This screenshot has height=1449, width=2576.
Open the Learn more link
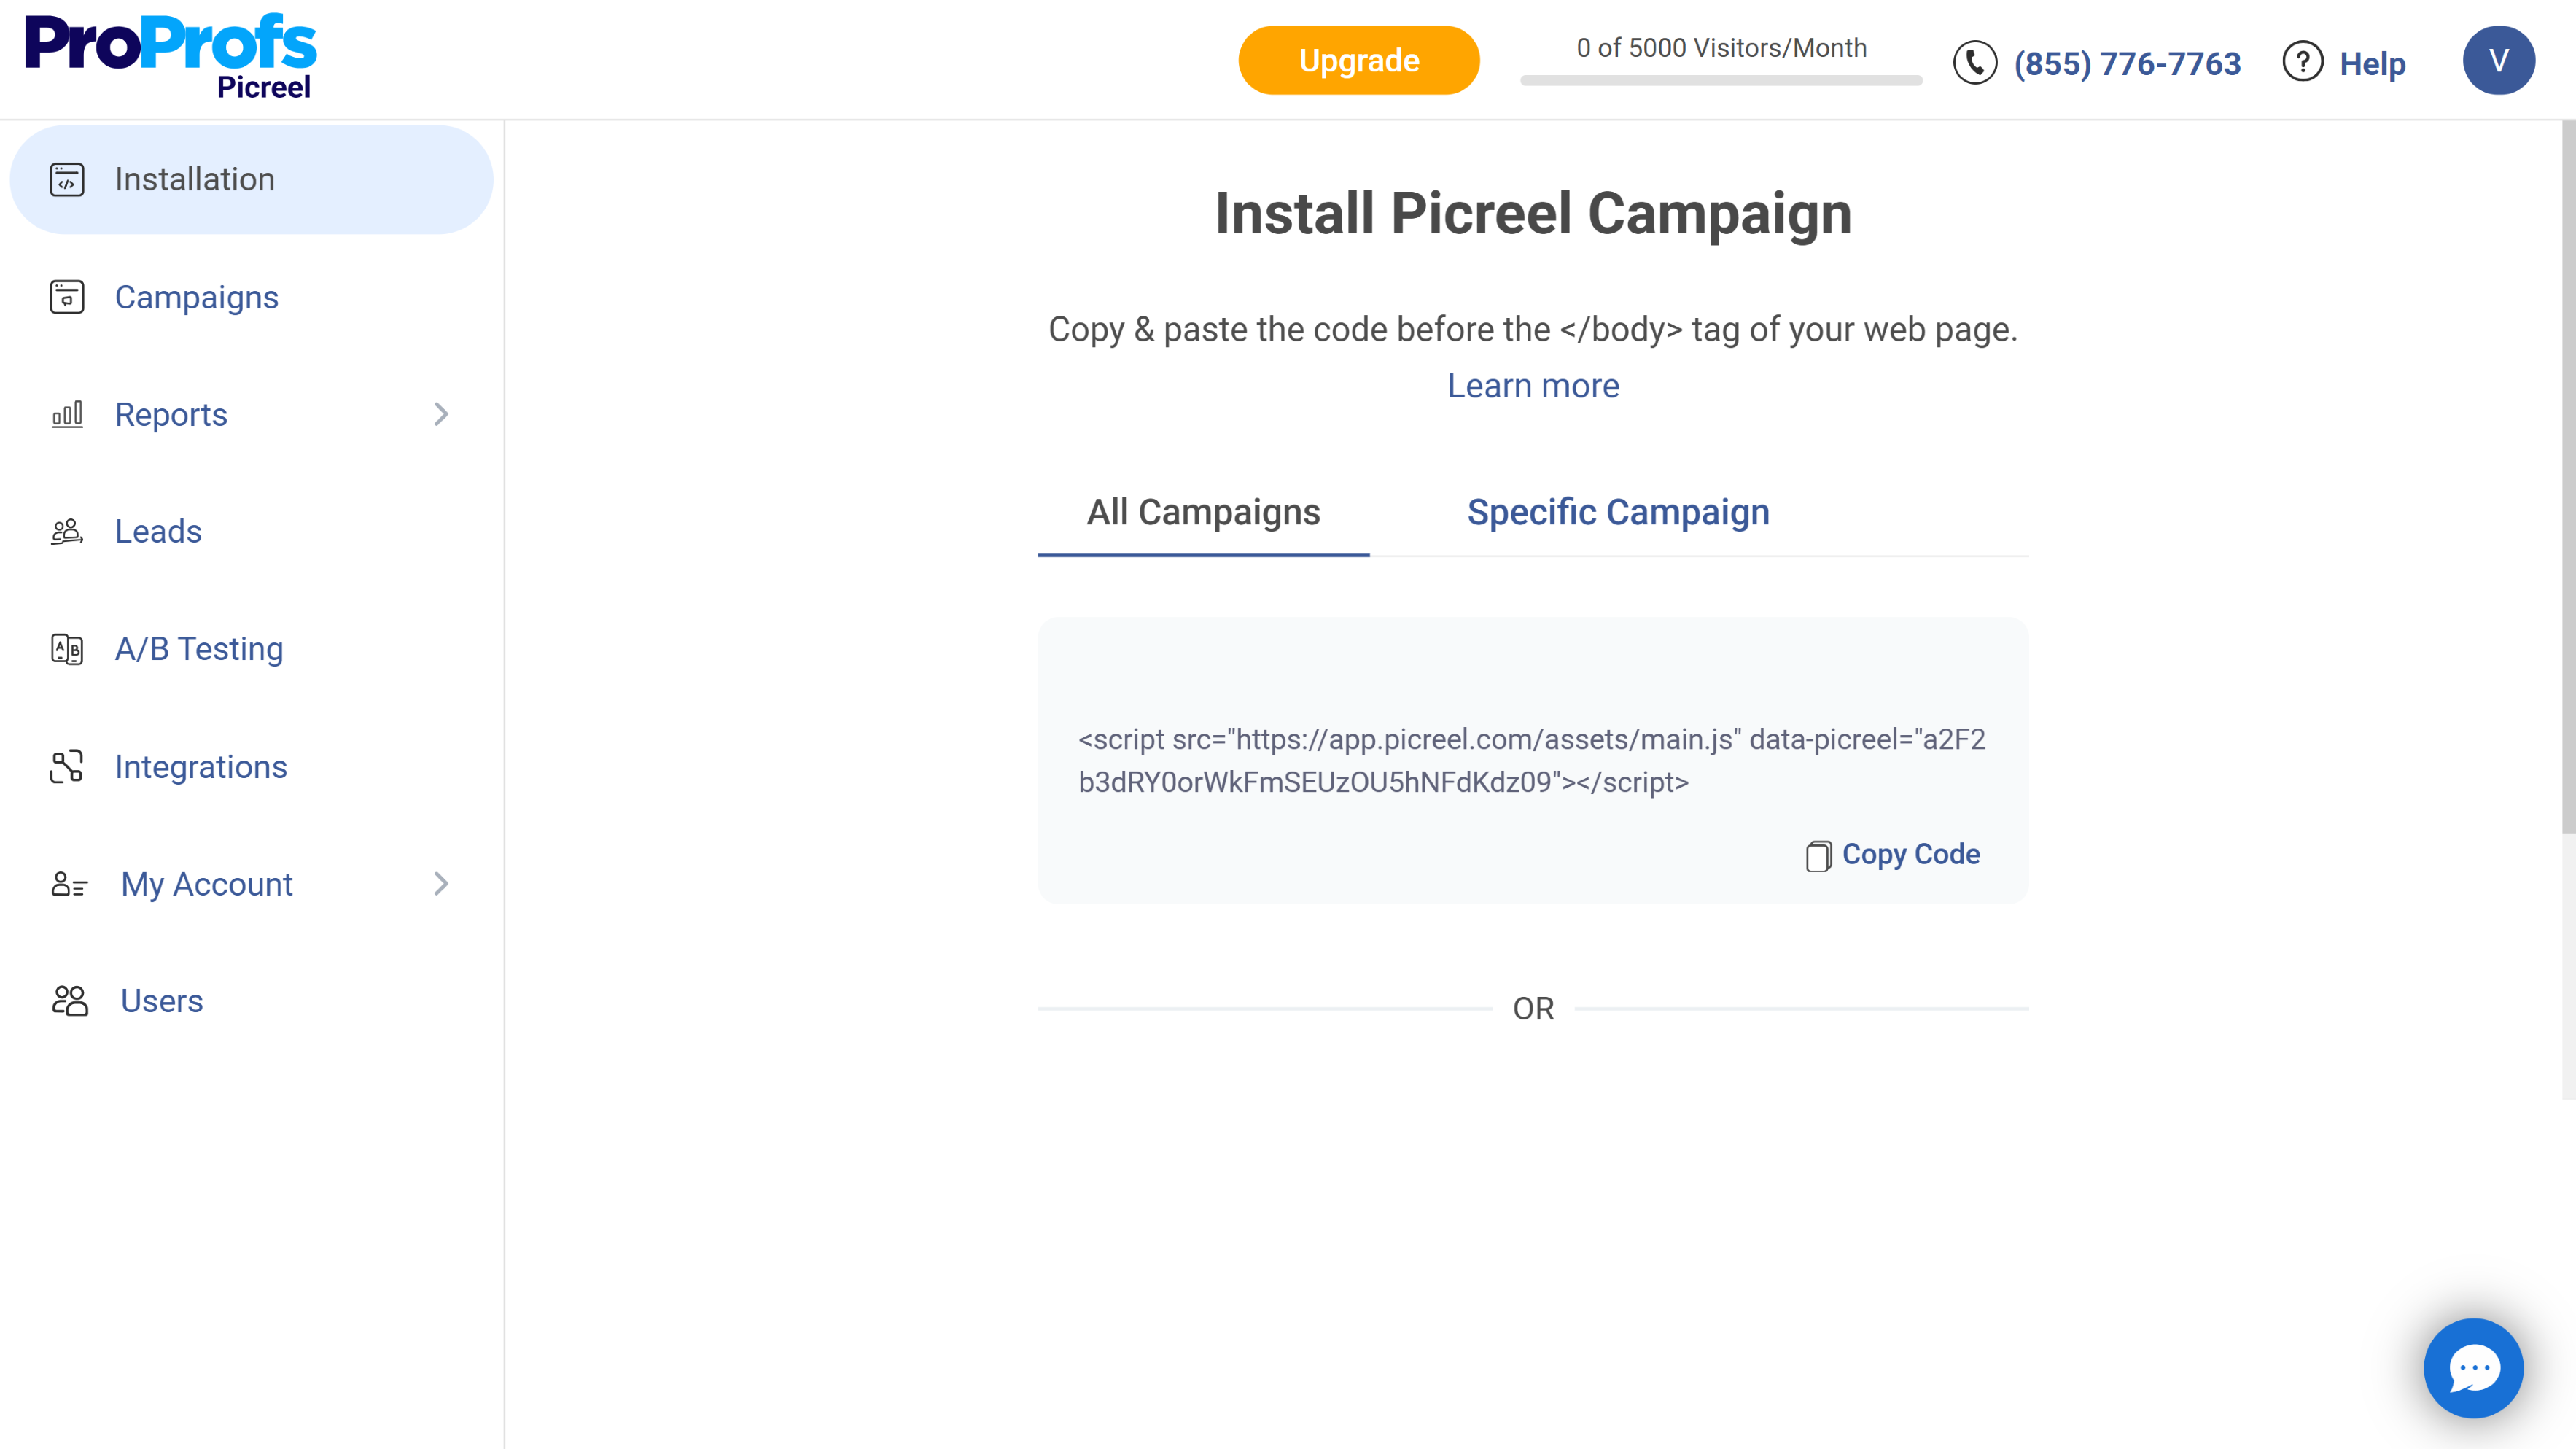click(1532, 386)
